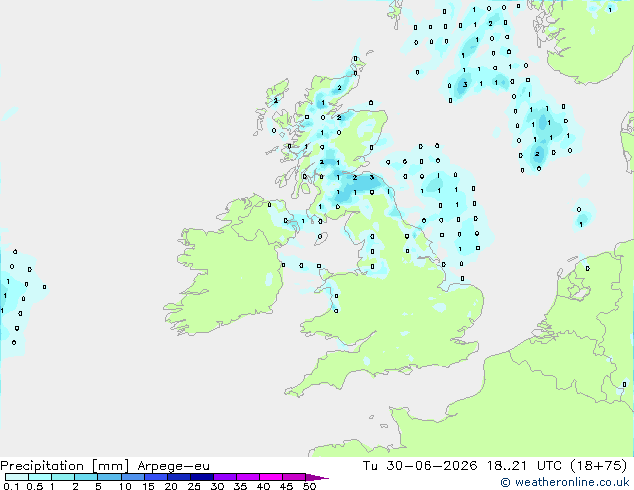Click the "0.5" legend label
The image size is (634, 490).
click(35, 486)
